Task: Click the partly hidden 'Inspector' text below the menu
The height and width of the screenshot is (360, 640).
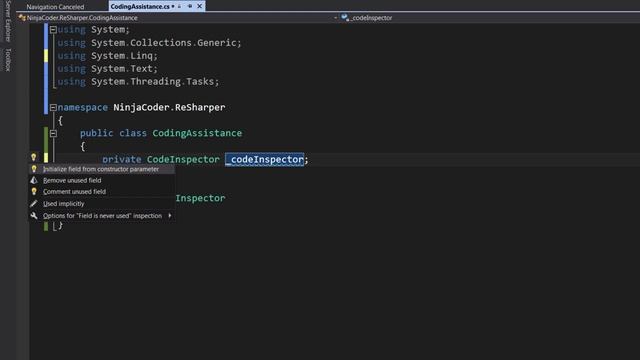Action: [x=200, y=198]
